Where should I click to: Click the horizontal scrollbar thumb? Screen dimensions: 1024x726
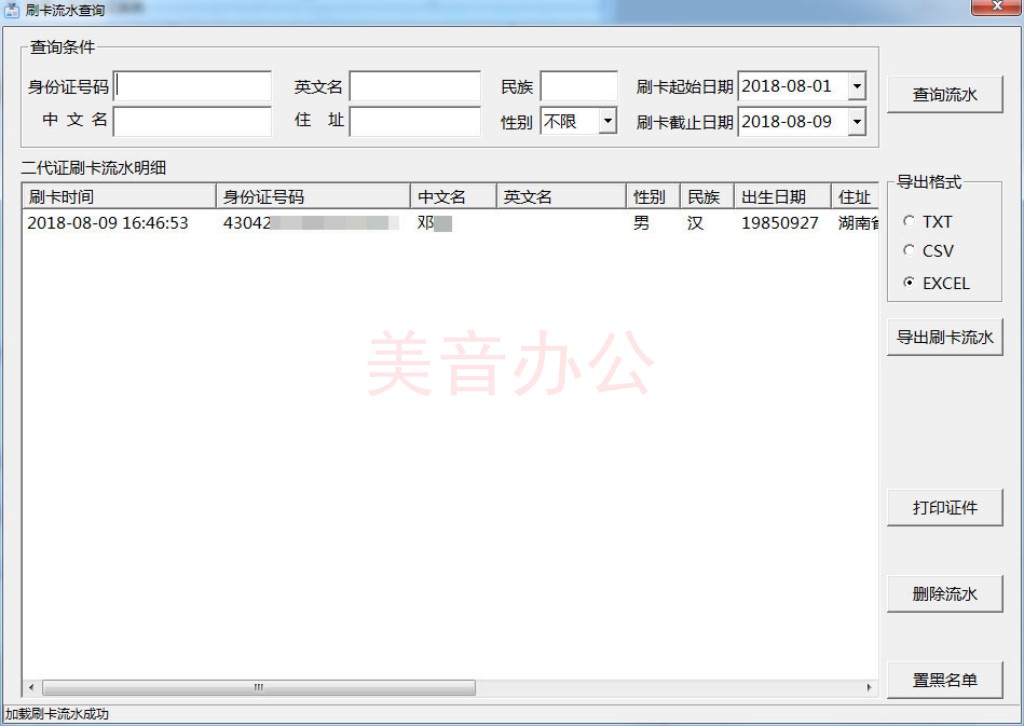[x=258, y=688]
